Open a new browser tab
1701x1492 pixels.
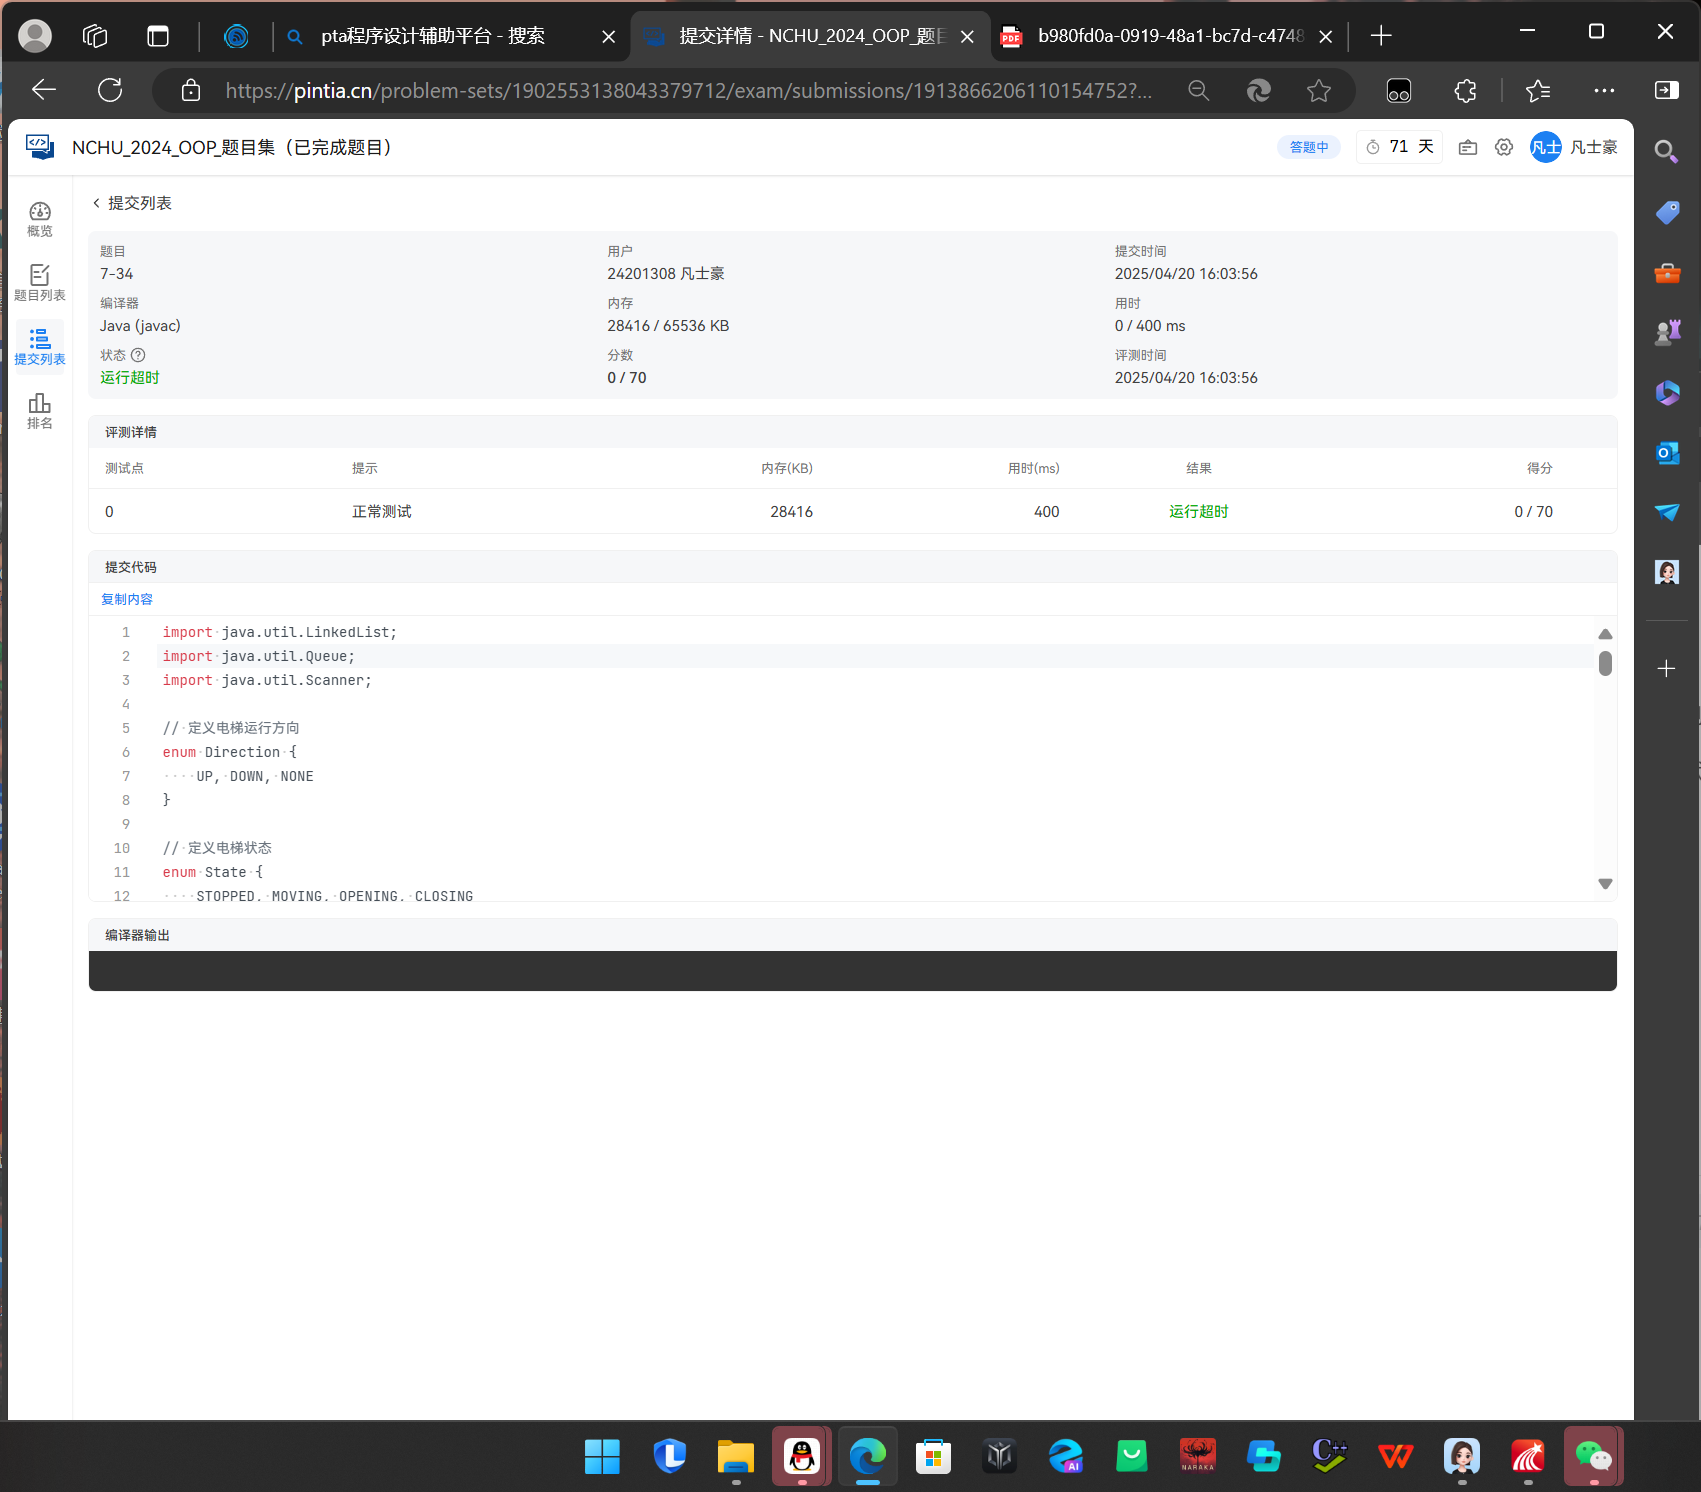click(x=1381, y=36)
